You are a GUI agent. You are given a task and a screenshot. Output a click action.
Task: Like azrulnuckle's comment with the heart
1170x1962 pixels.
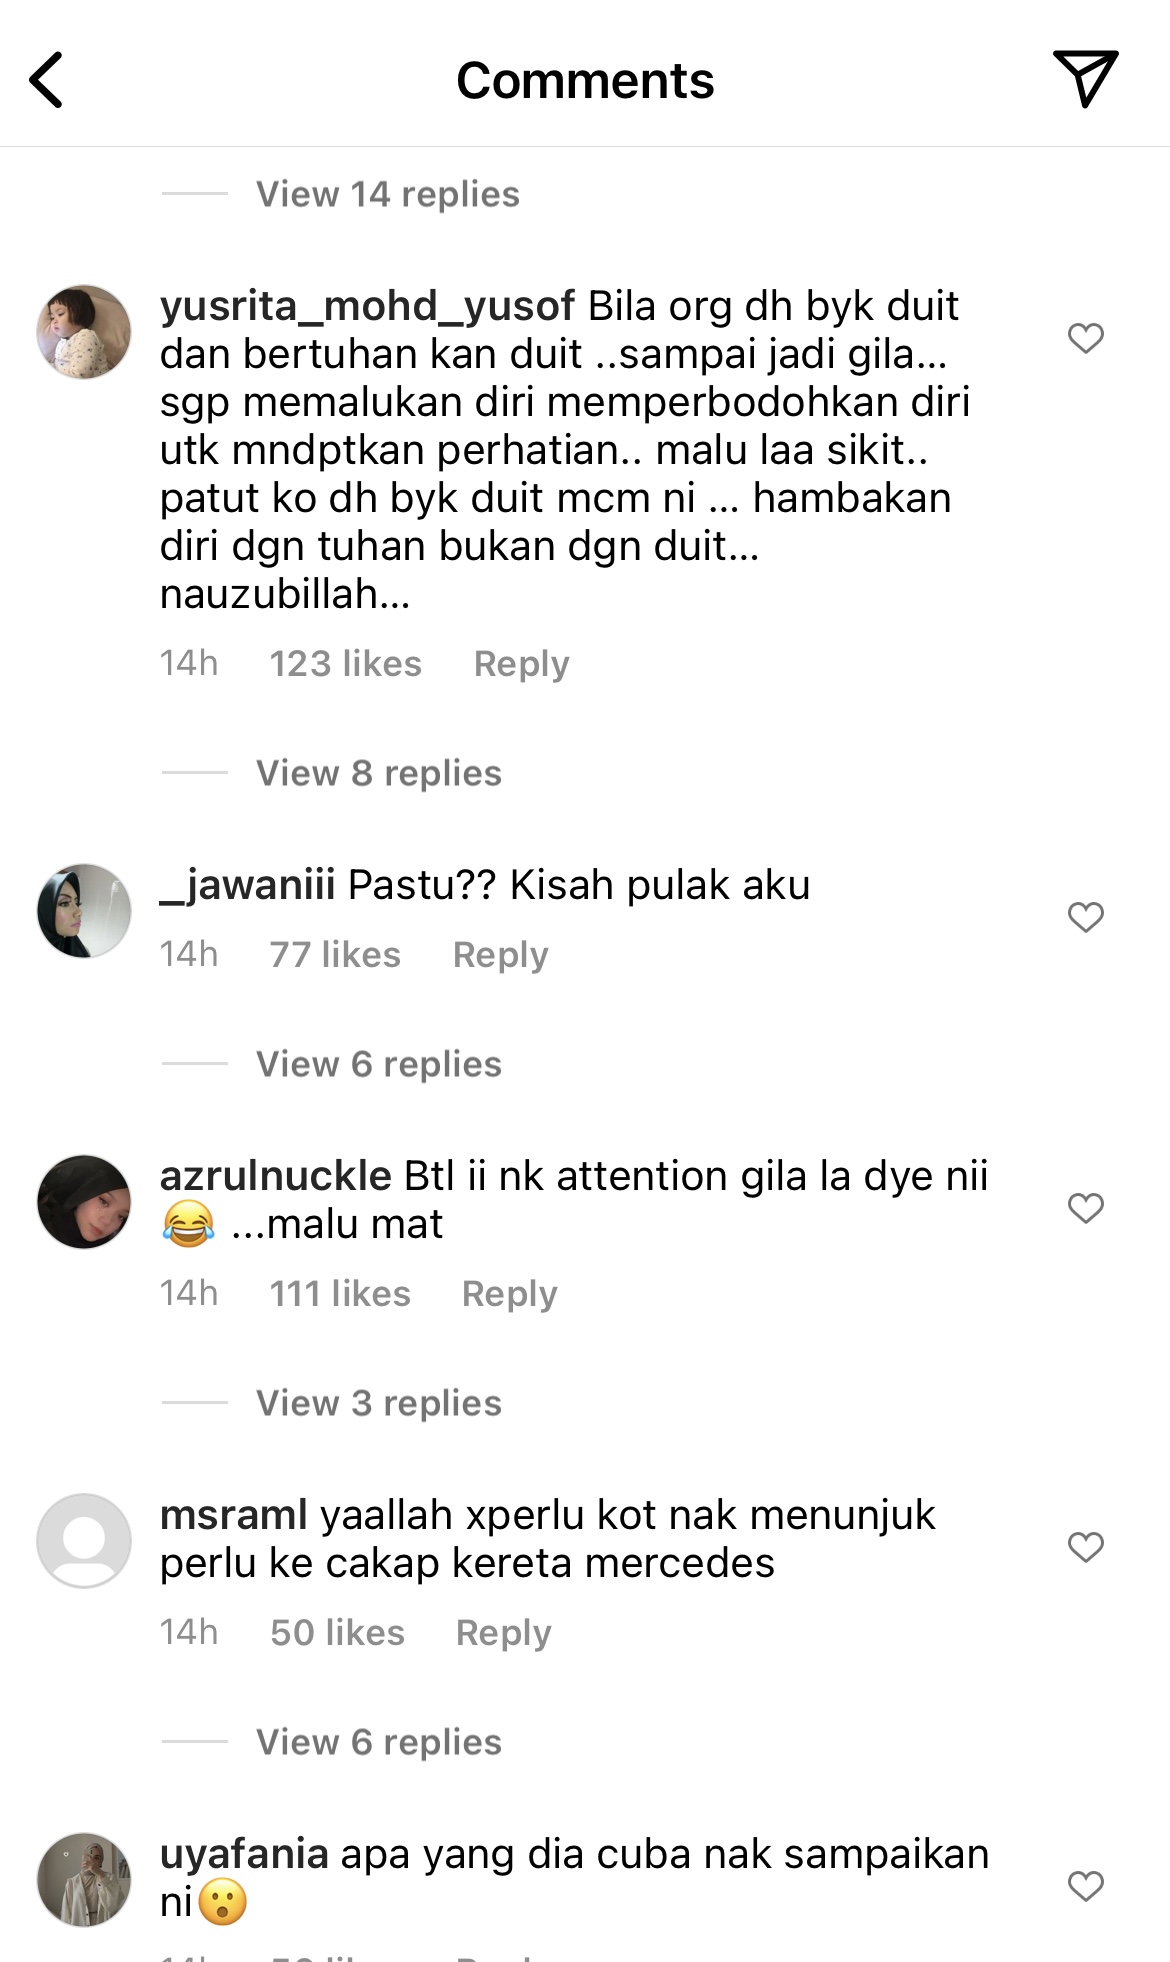point(1085,1208)
